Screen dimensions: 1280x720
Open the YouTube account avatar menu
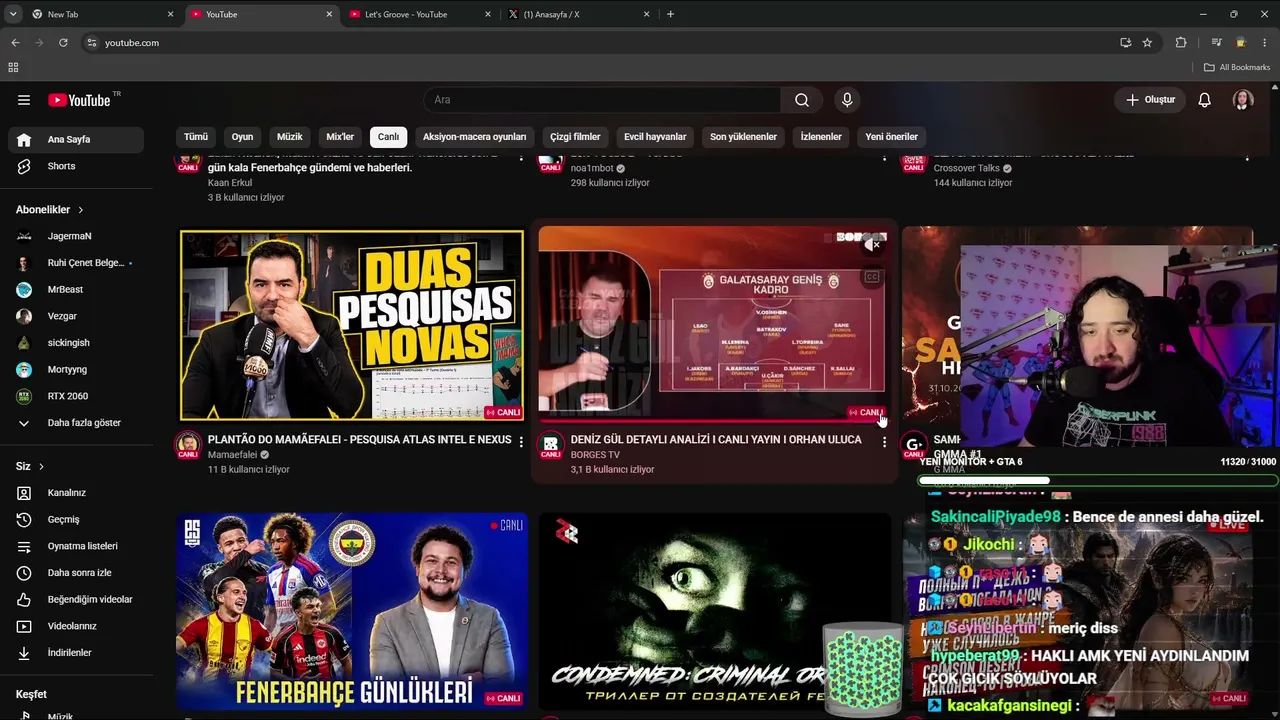(1243, 100)
